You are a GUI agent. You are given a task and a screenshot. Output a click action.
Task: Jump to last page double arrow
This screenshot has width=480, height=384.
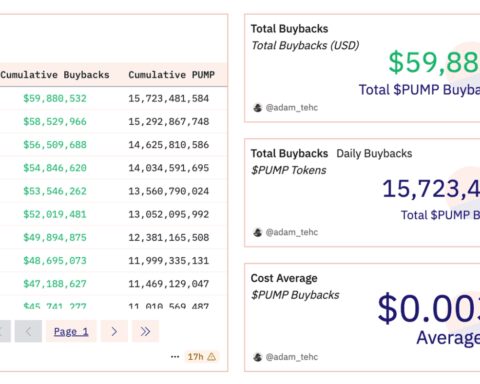pos(145,331)
